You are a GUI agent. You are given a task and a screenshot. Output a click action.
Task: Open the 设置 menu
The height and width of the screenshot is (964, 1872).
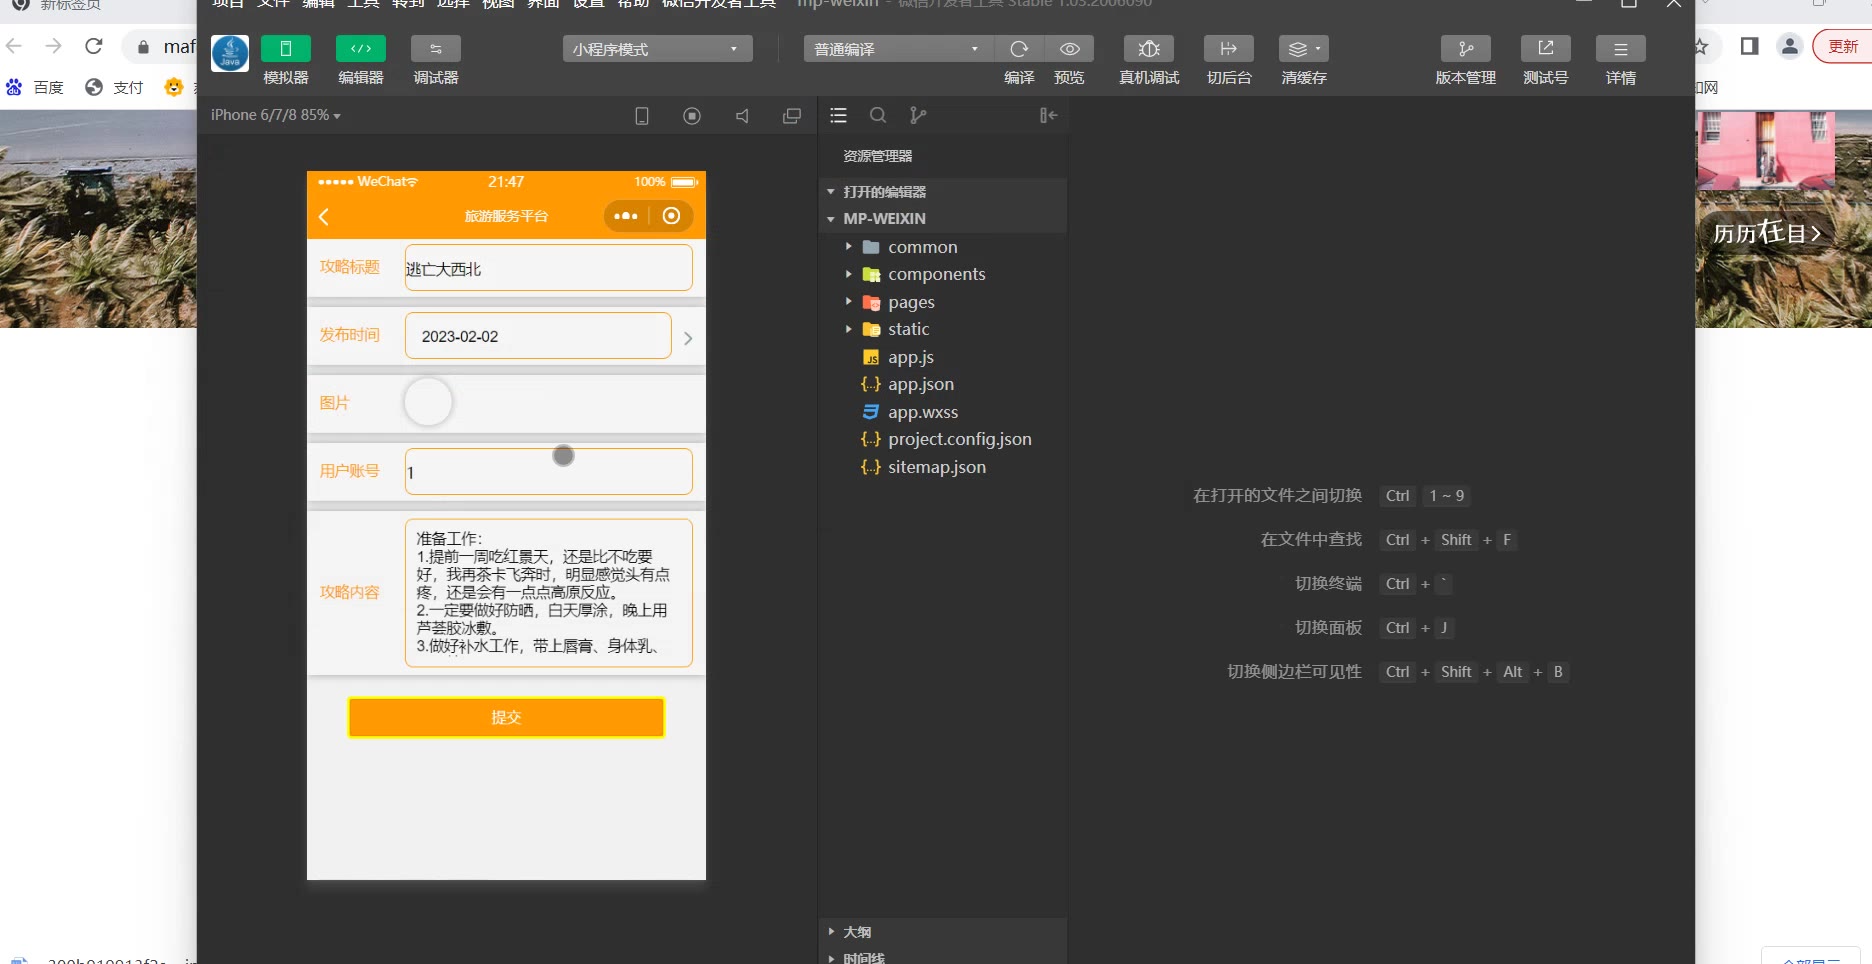(x=588, y=4)
